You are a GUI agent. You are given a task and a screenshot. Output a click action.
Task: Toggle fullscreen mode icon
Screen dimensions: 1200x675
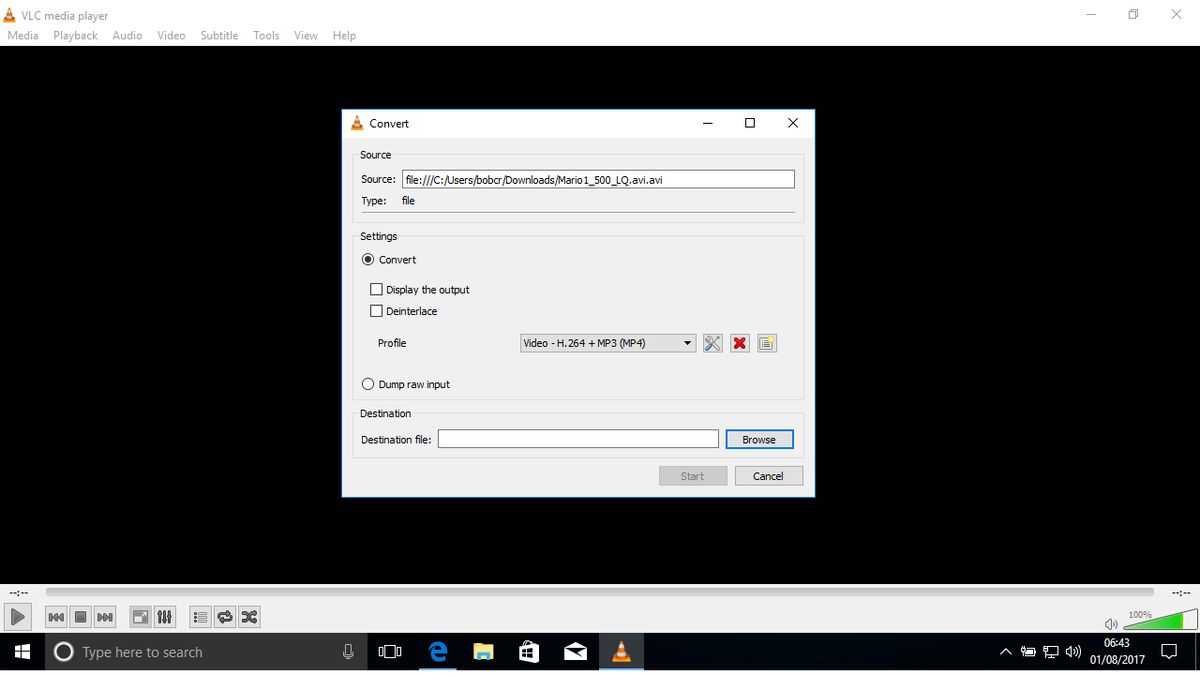coord(140,617)
